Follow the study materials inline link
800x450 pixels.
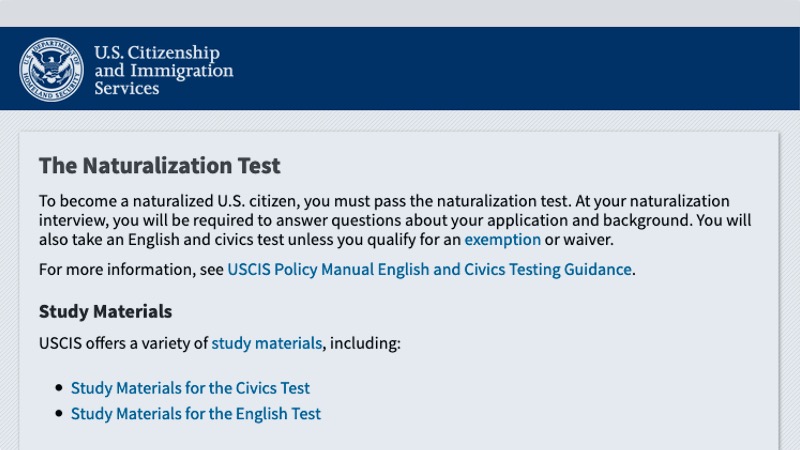coord(266,343)
